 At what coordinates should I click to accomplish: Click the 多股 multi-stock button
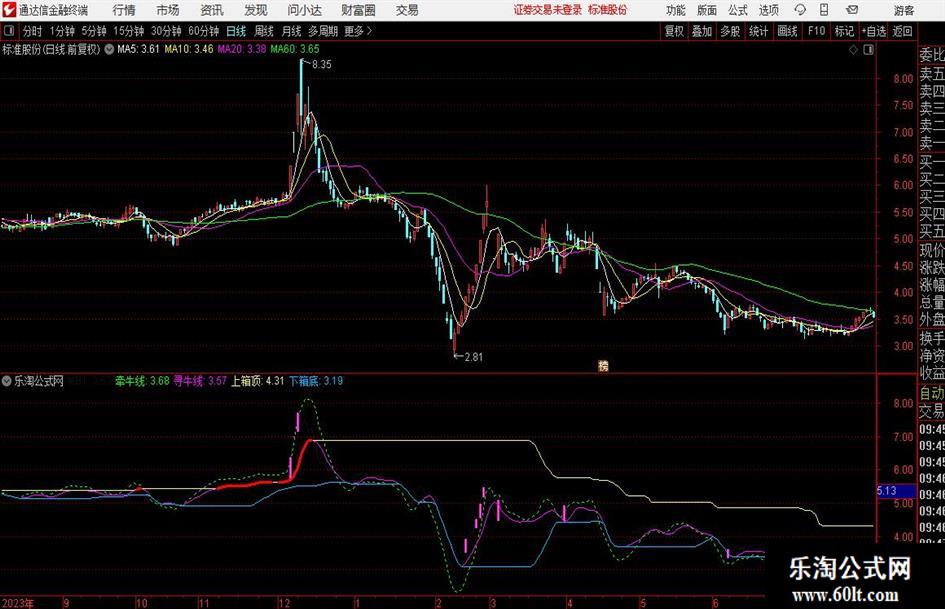(730, 31)
